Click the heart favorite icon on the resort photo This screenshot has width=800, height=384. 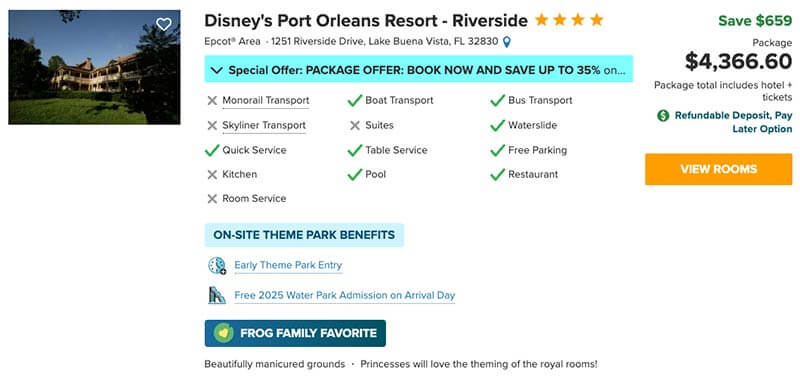pos(163,24)
